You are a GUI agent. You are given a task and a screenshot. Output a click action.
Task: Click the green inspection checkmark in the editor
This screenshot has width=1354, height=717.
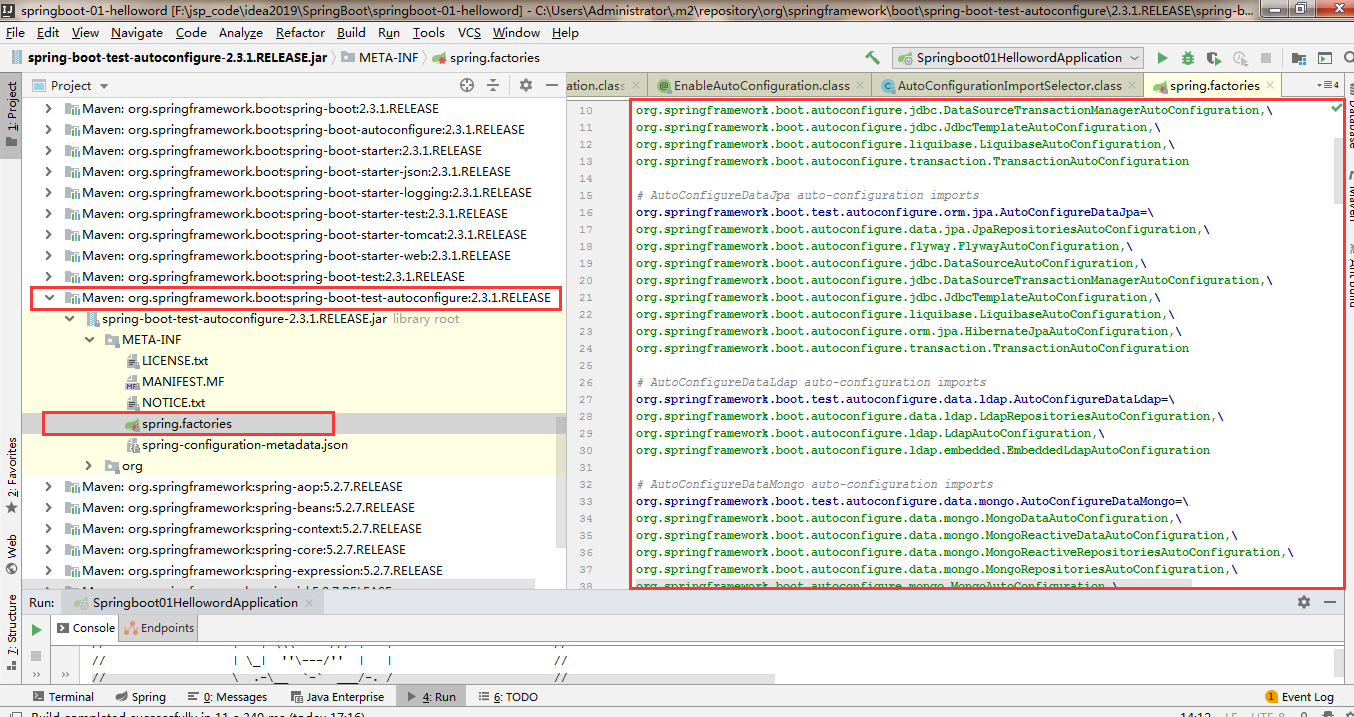[1337, 106]
